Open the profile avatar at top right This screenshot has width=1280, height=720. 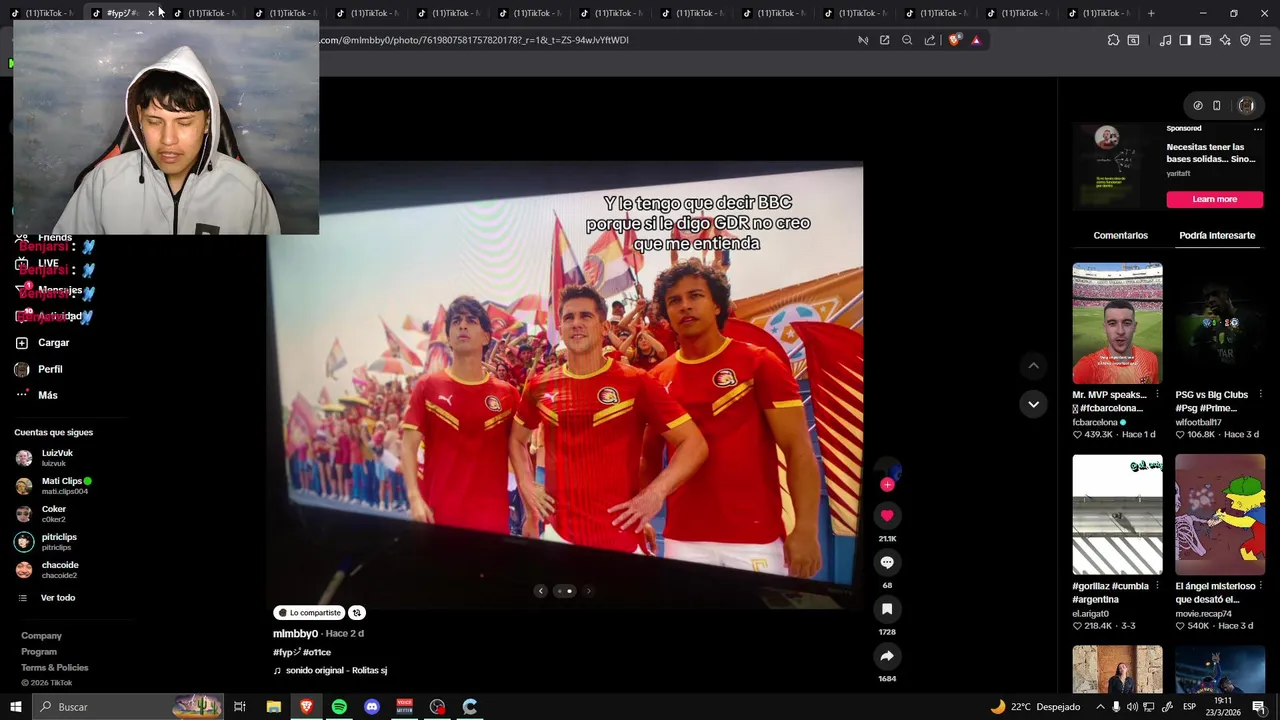click(x=1246, y=106)
